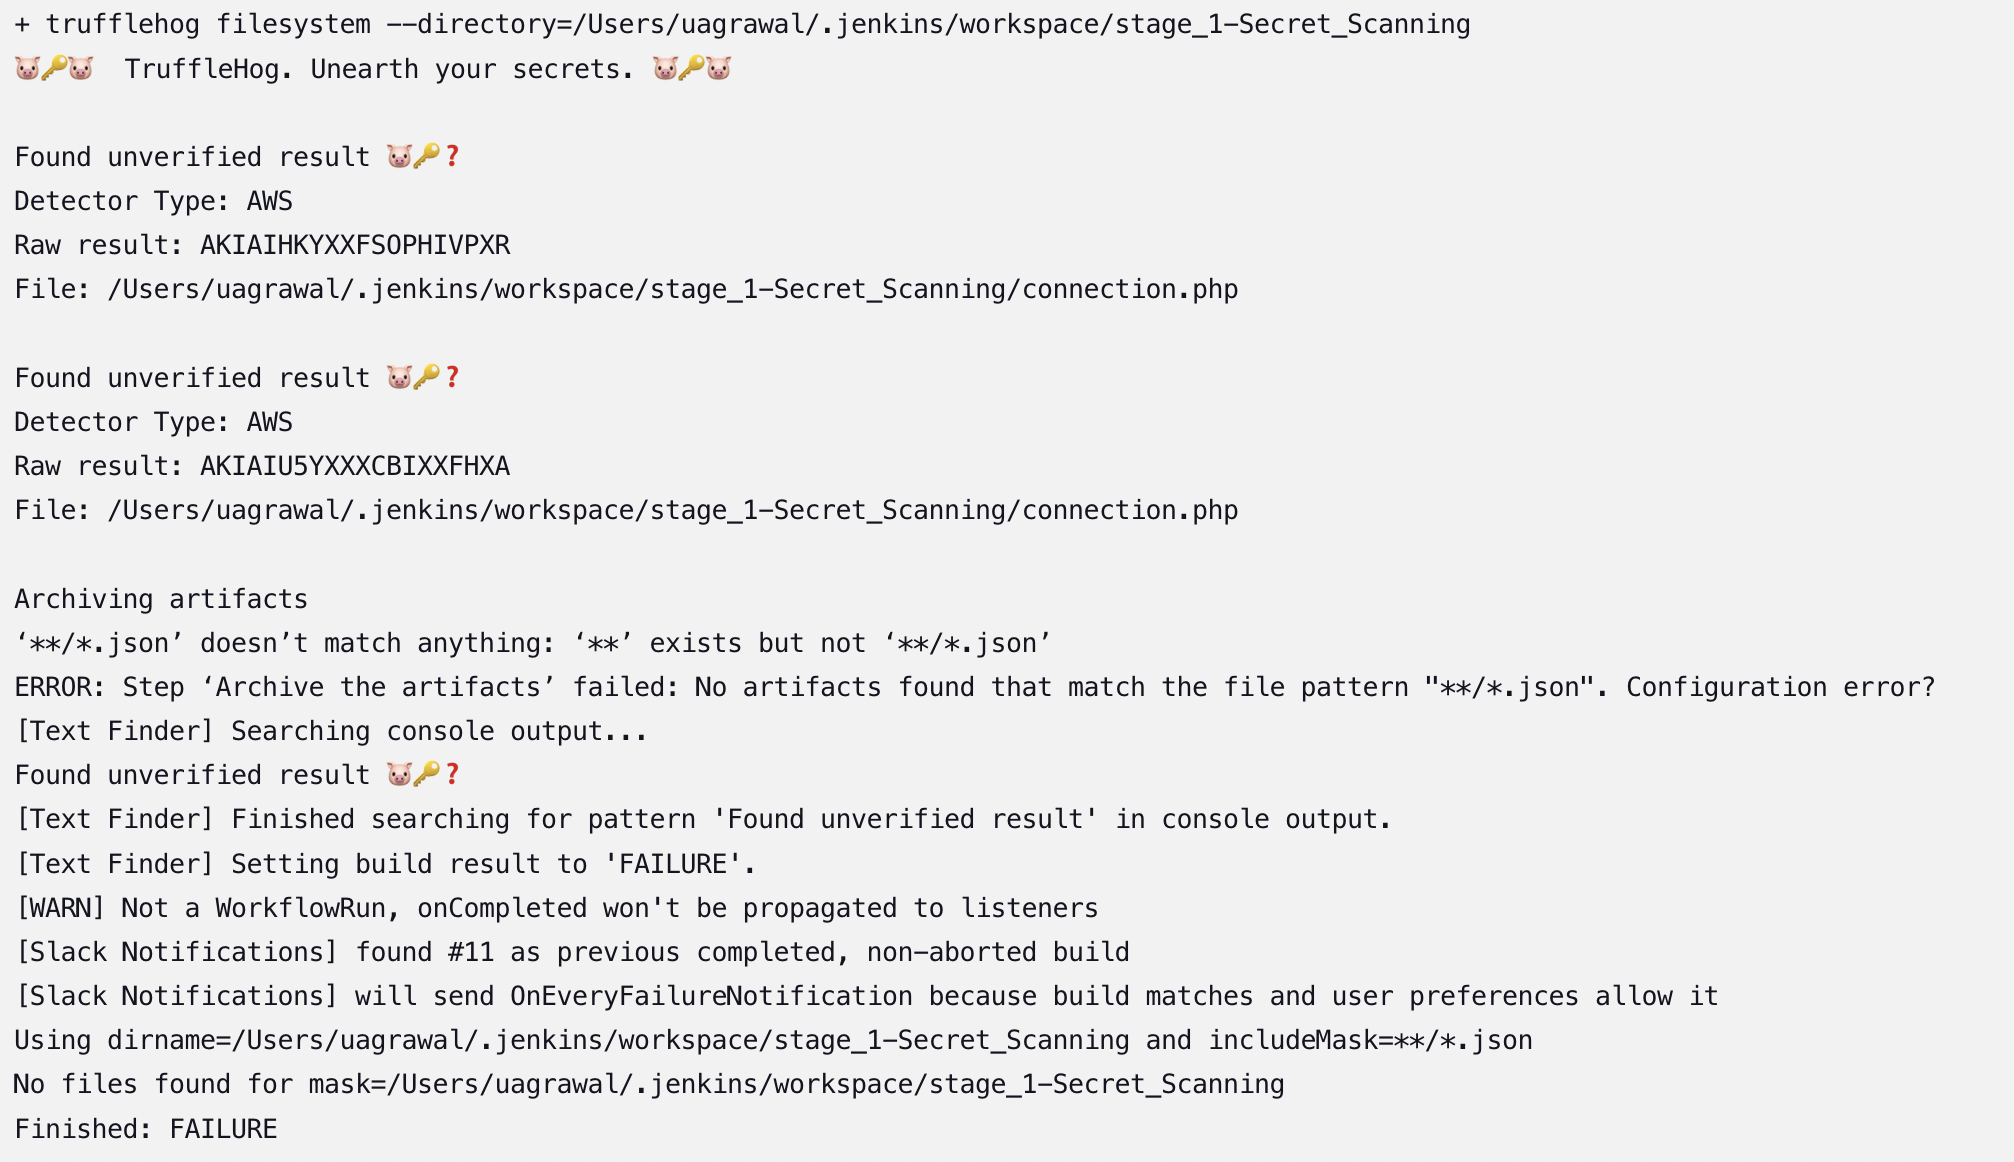Click red question mark in second result header

(452, 377)
